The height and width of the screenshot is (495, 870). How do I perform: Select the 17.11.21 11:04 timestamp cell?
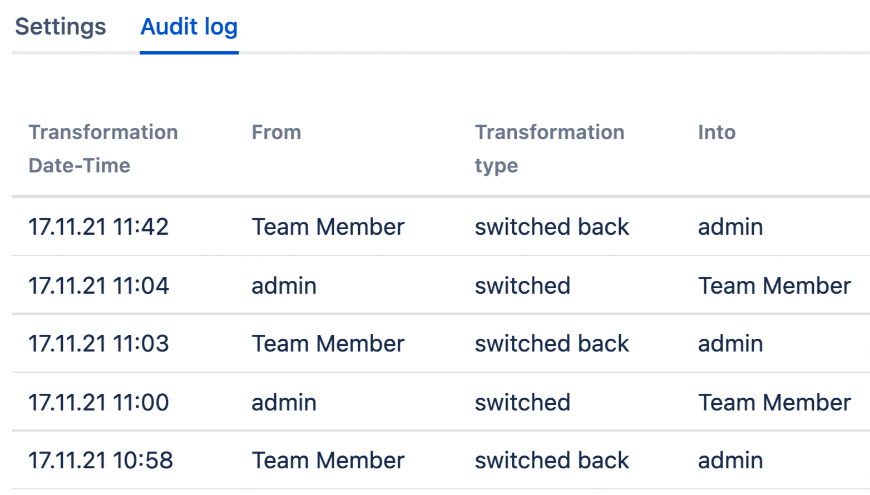point(98,286)
